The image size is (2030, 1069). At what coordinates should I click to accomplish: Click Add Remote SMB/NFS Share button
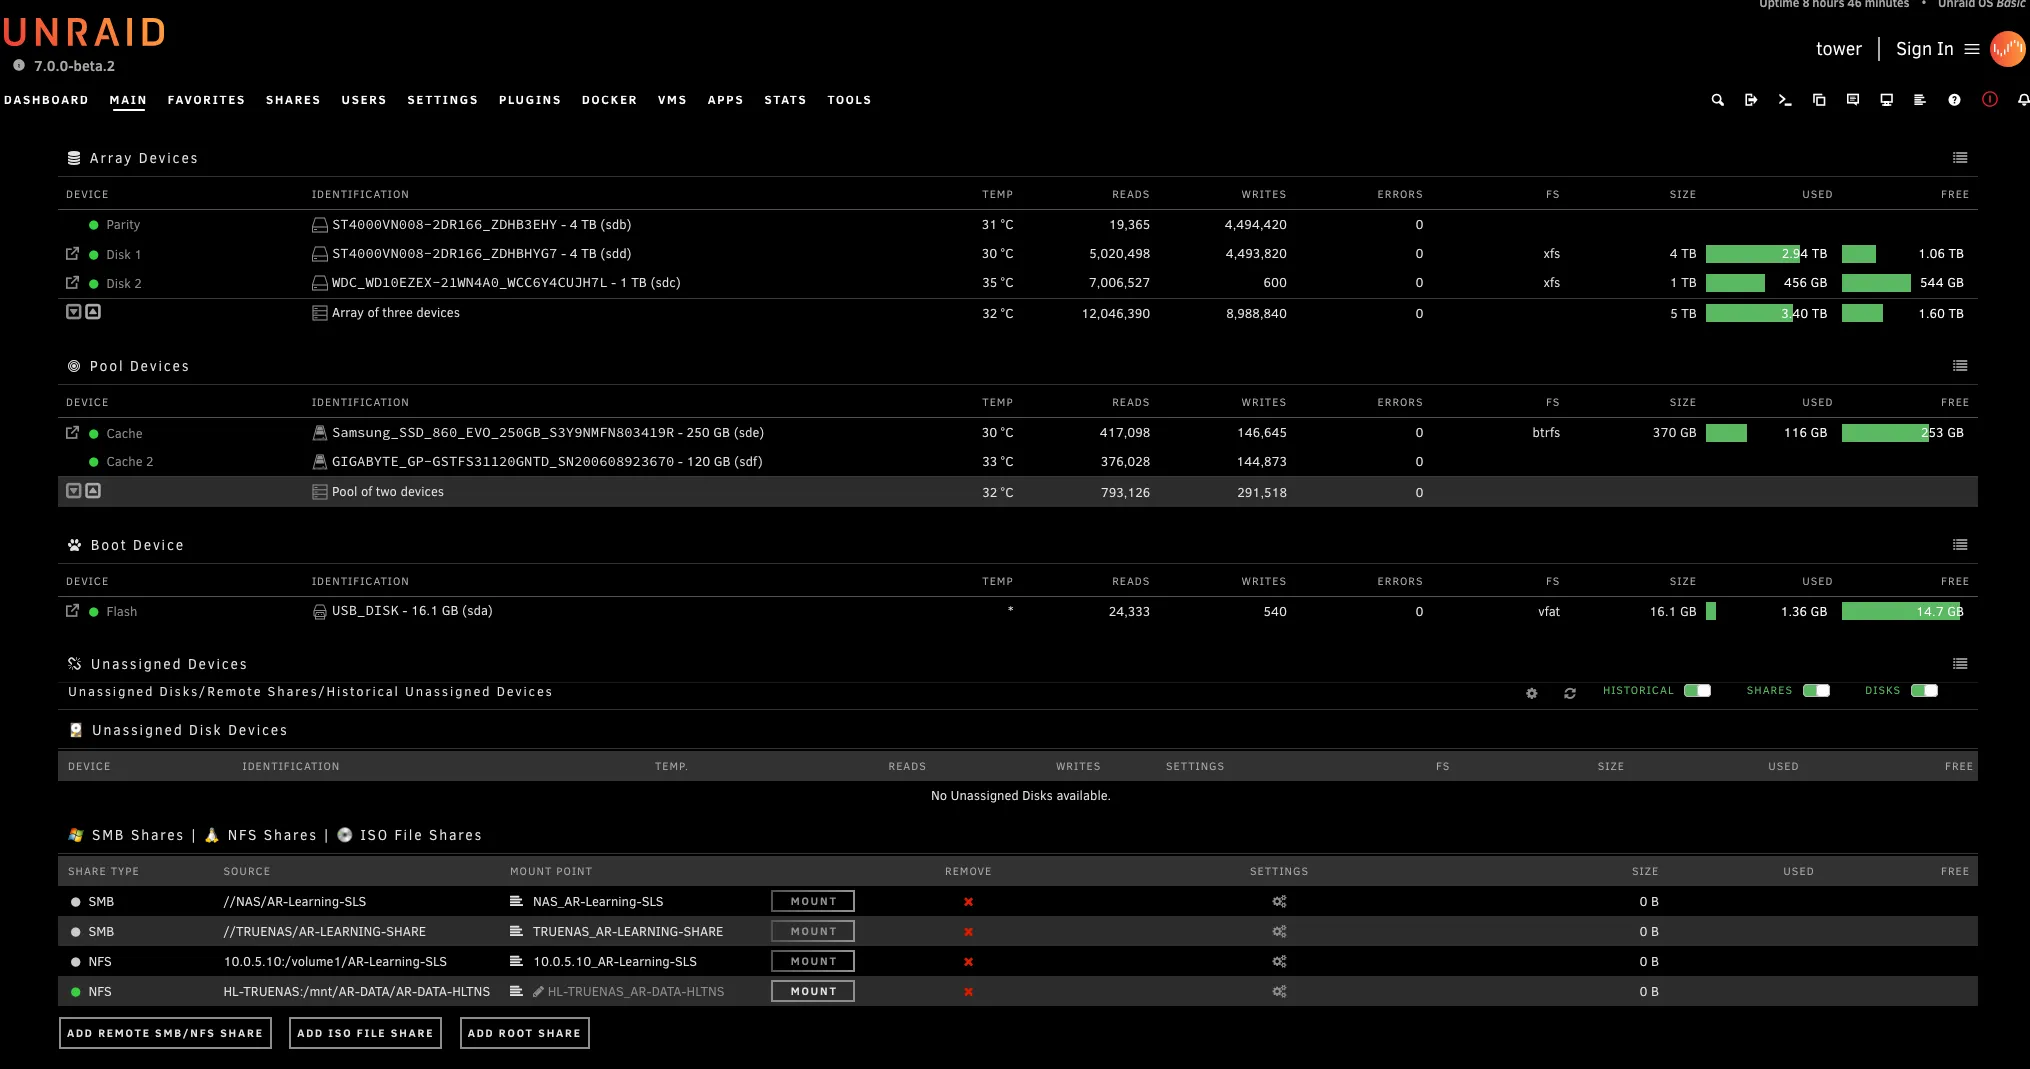[x=165, y=1033]
